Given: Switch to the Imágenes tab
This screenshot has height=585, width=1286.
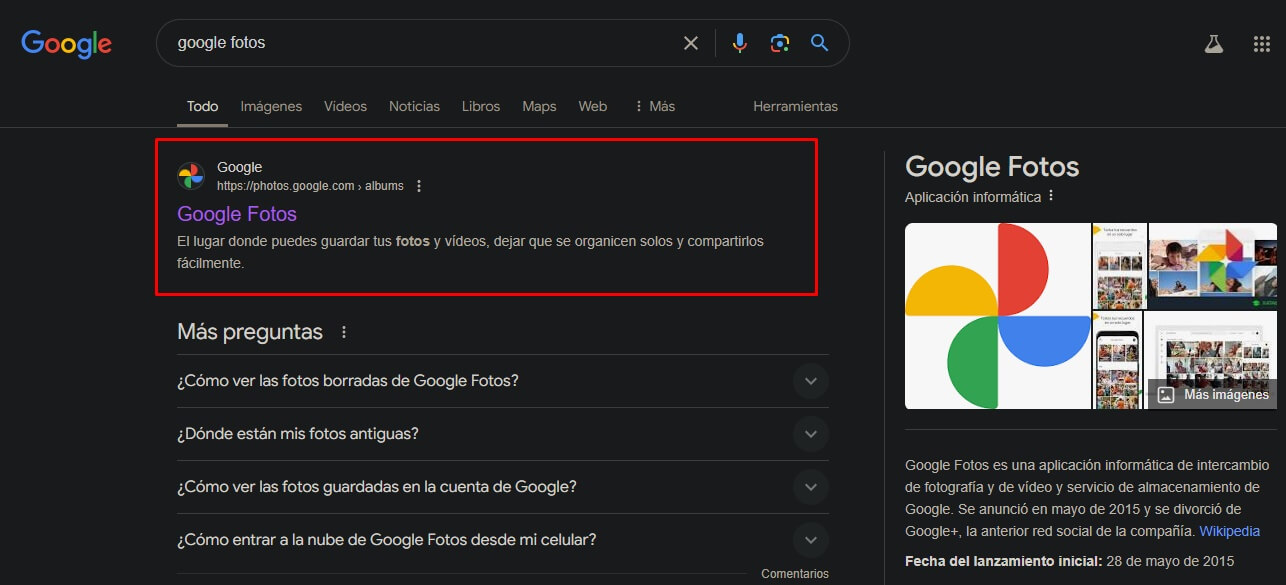Looking at the screenshot, I should 271,106.
